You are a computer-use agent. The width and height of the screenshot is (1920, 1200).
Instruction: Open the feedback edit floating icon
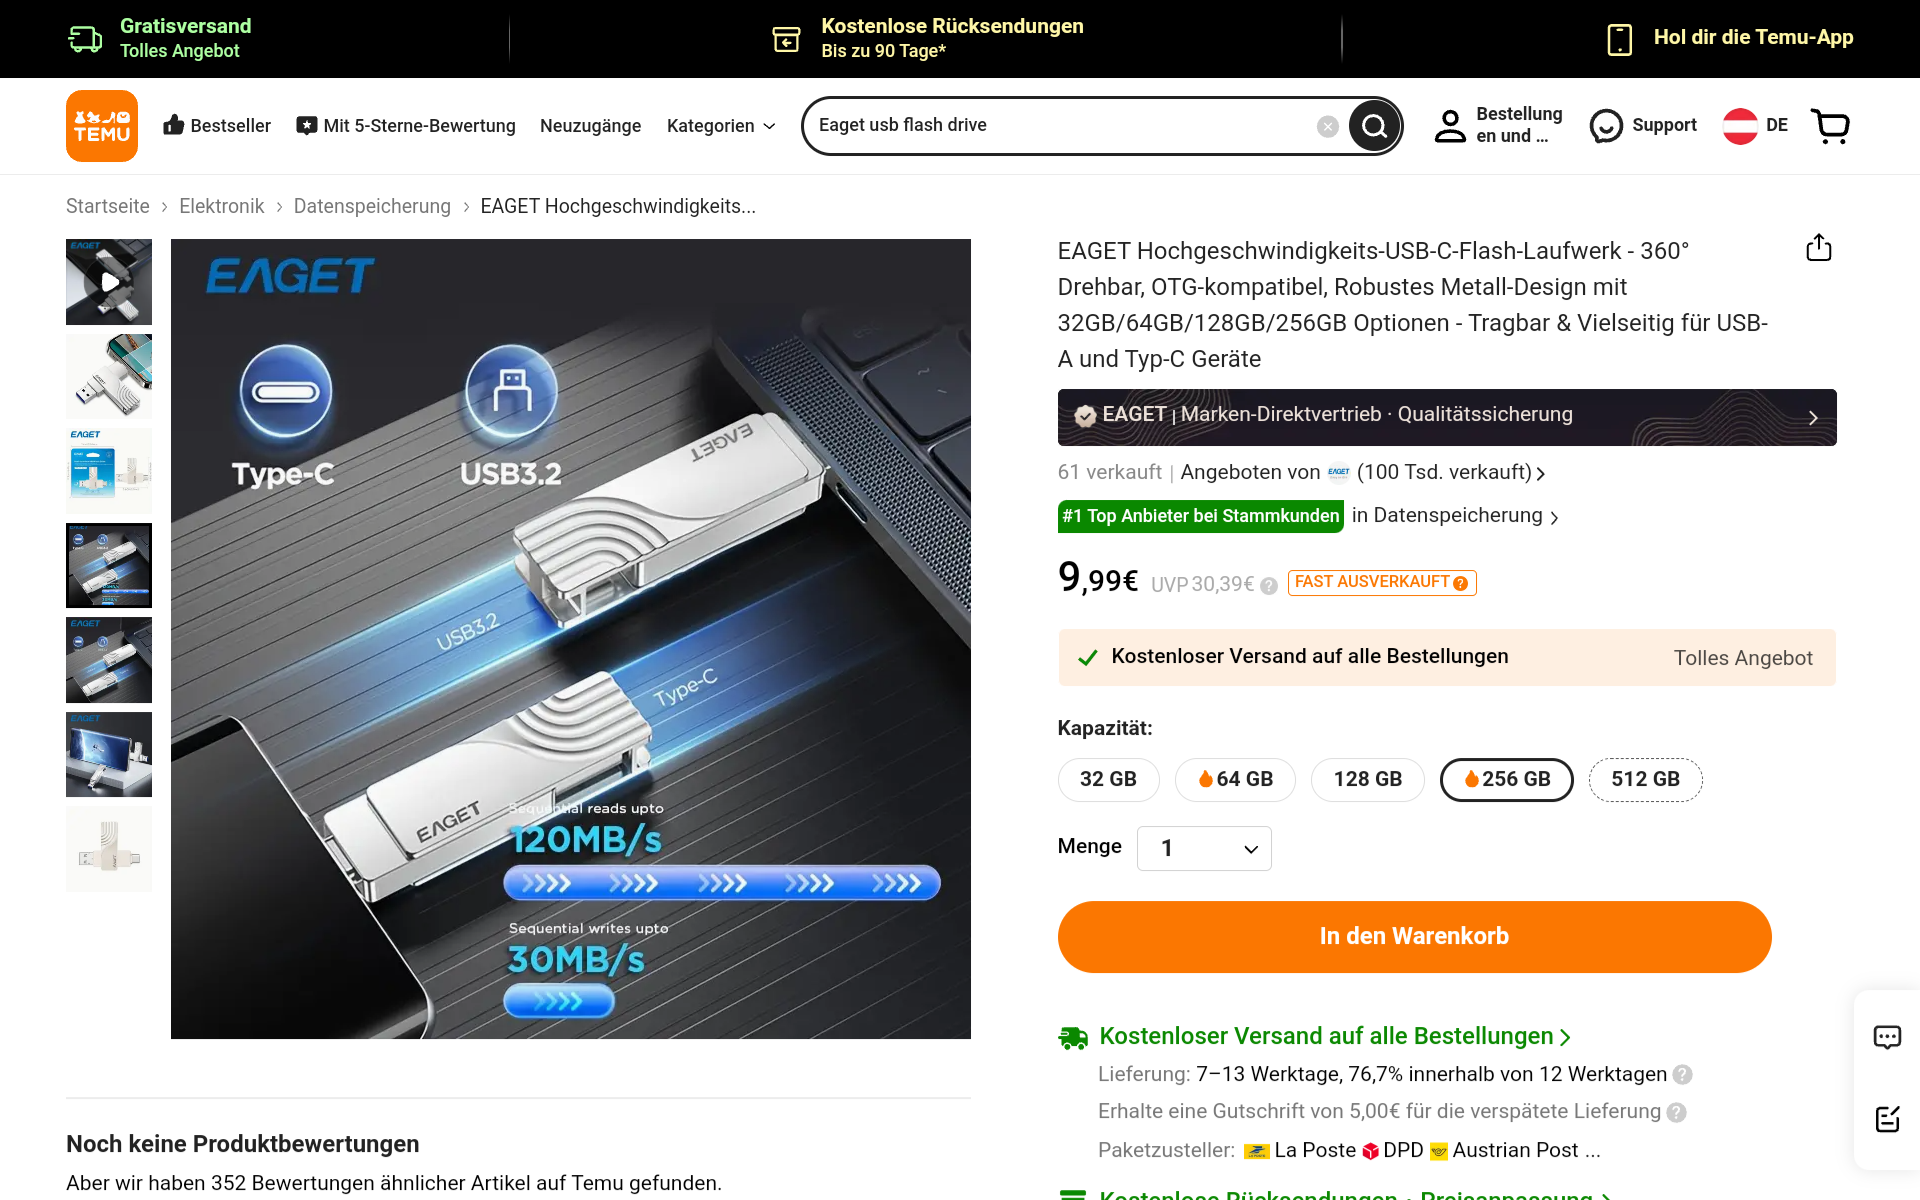tap(1887, 1119)
